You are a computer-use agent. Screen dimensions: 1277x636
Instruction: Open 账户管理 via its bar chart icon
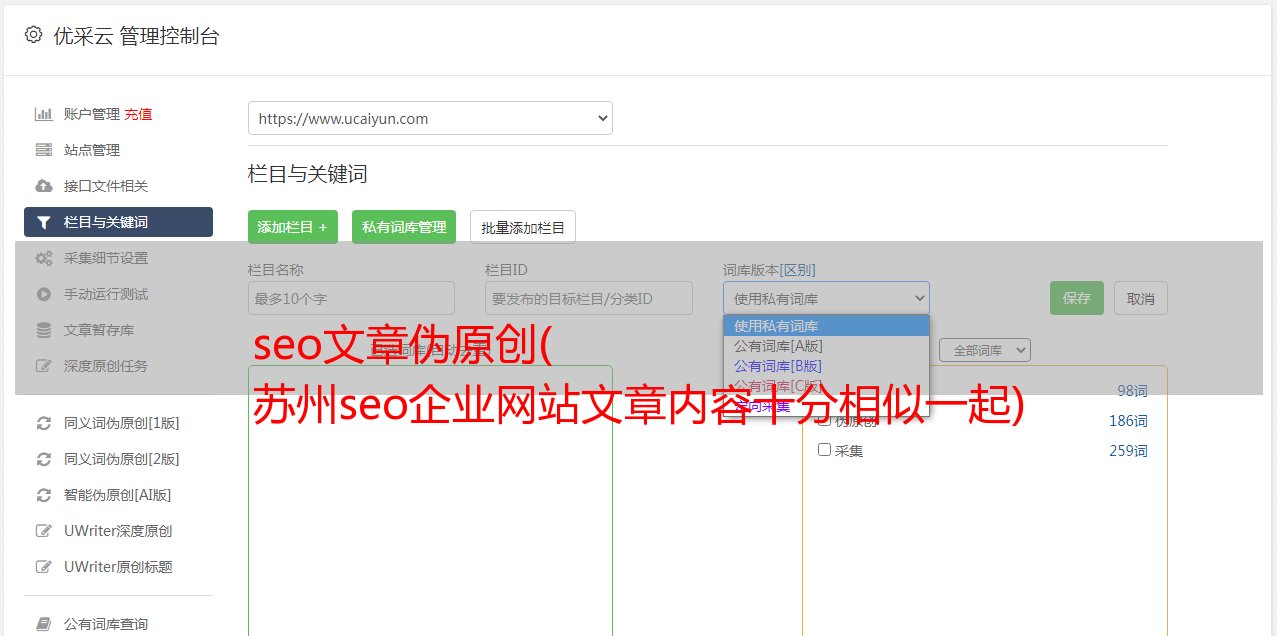point(43,114)
